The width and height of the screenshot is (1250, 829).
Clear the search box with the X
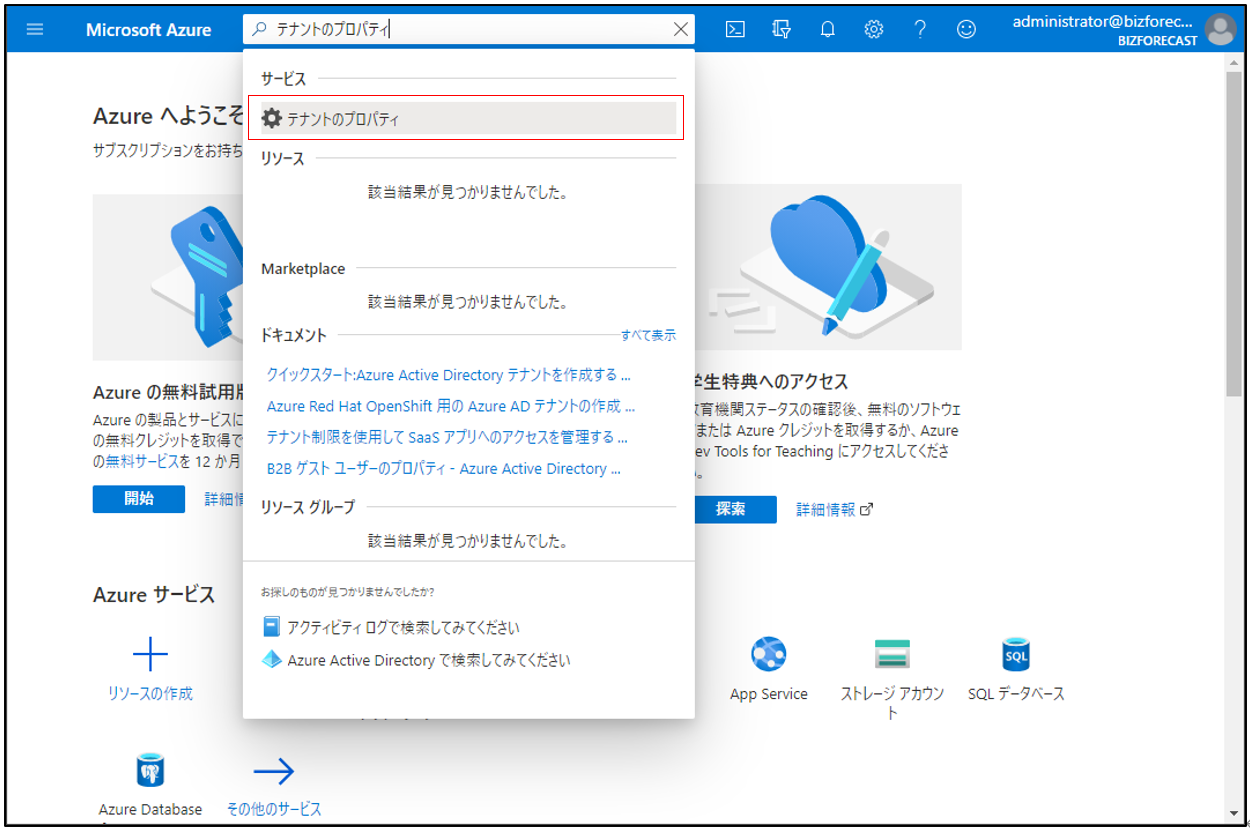tap(680, 29)
